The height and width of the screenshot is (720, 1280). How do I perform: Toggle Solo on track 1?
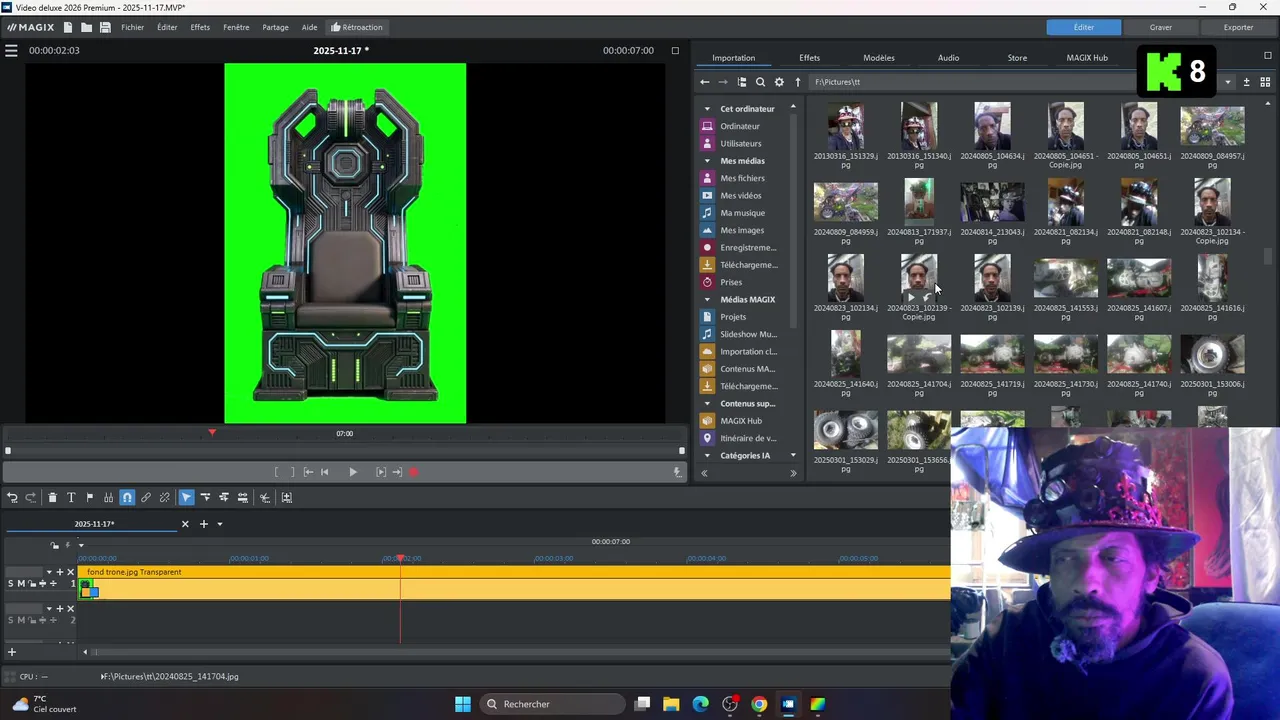pyautogui.click(x=11, y=584)
